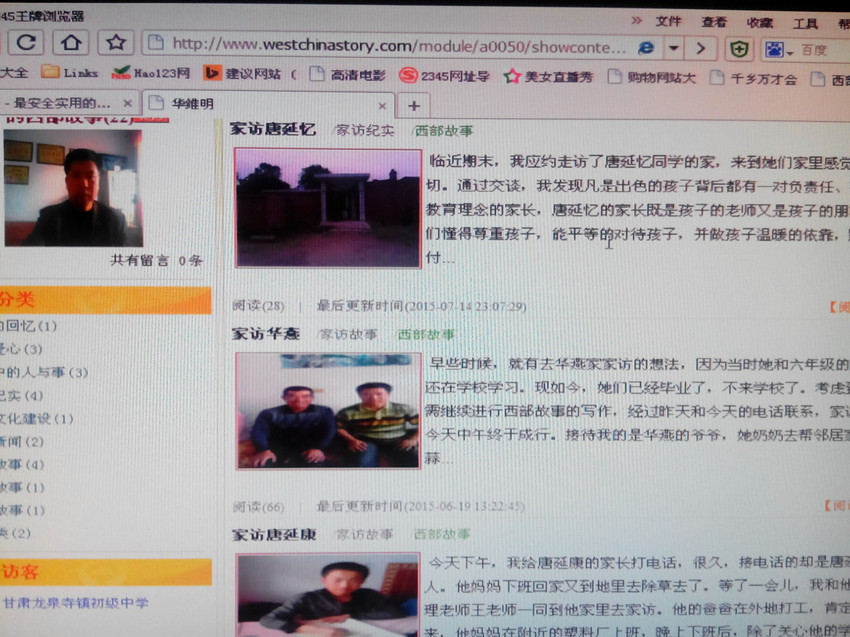The height and width of the screenshot is (637, 850).
Task: Click 西部故事 tag beside 家访华燕
Action: point(426,334)
